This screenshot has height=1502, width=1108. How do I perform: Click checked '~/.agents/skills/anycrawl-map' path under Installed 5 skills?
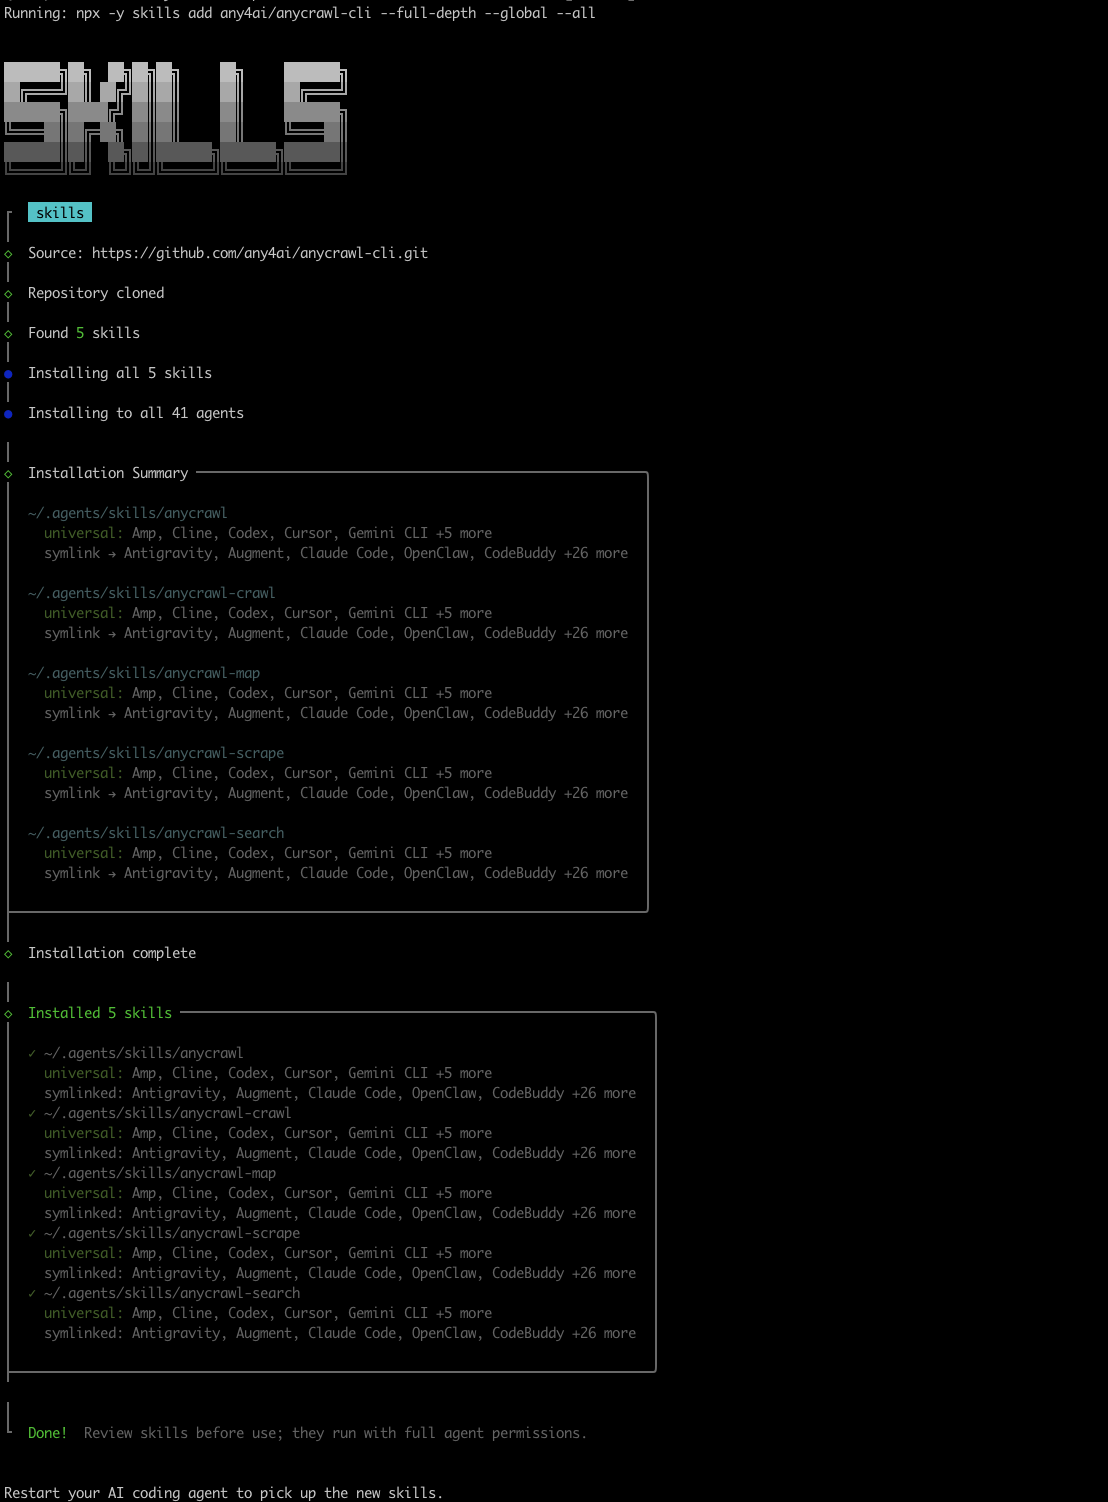tap(160, 1173)
